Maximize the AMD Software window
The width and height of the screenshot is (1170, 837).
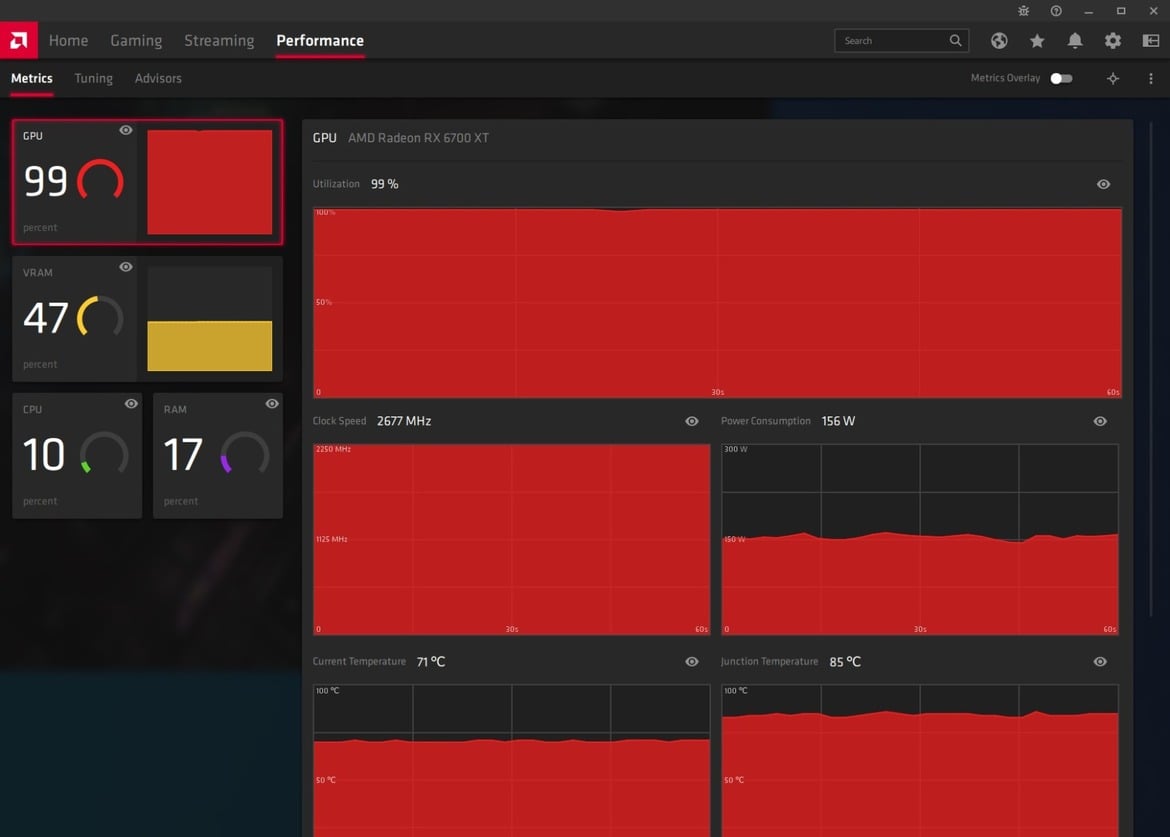pos(1121,11)
